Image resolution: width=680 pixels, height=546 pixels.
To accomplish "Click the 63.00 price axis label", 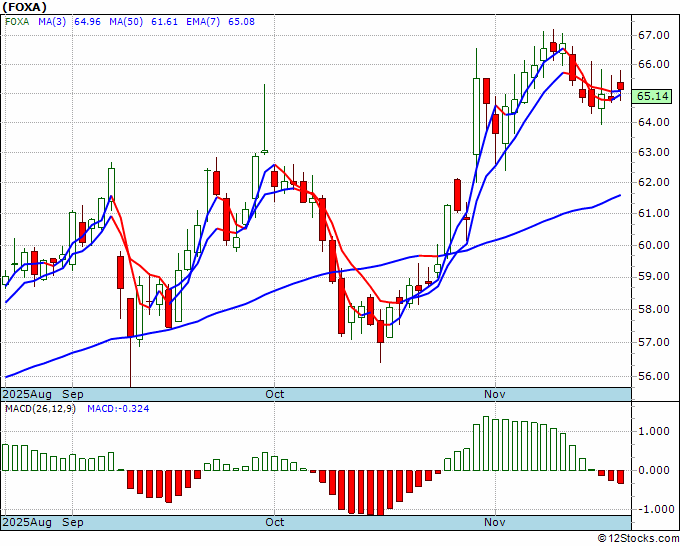I will click(x=654, y=152).
